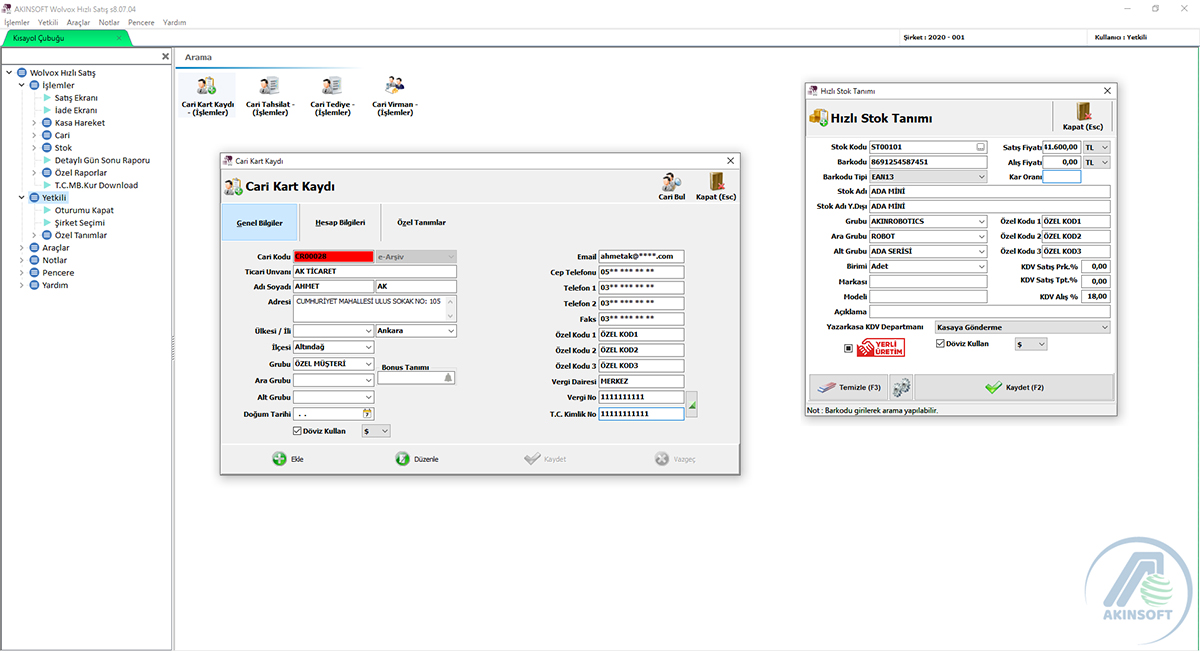This screenshot has height=653, width=1200.
Task: Open the Cari Kart Kaydı shortcut icon
Action: [207, 88]
